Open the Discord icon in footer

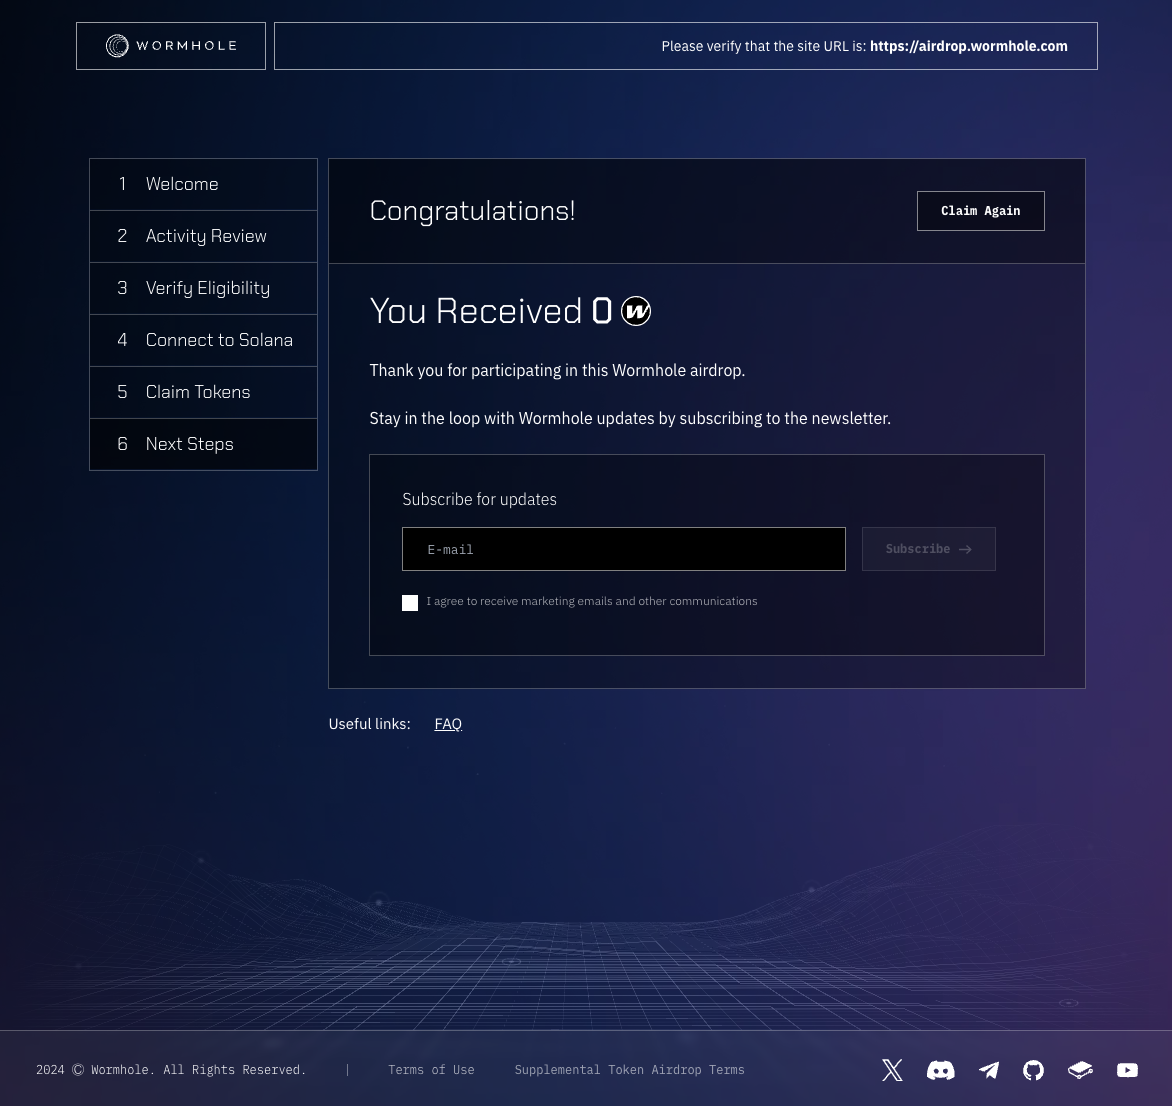click(x=940, y=1070)
